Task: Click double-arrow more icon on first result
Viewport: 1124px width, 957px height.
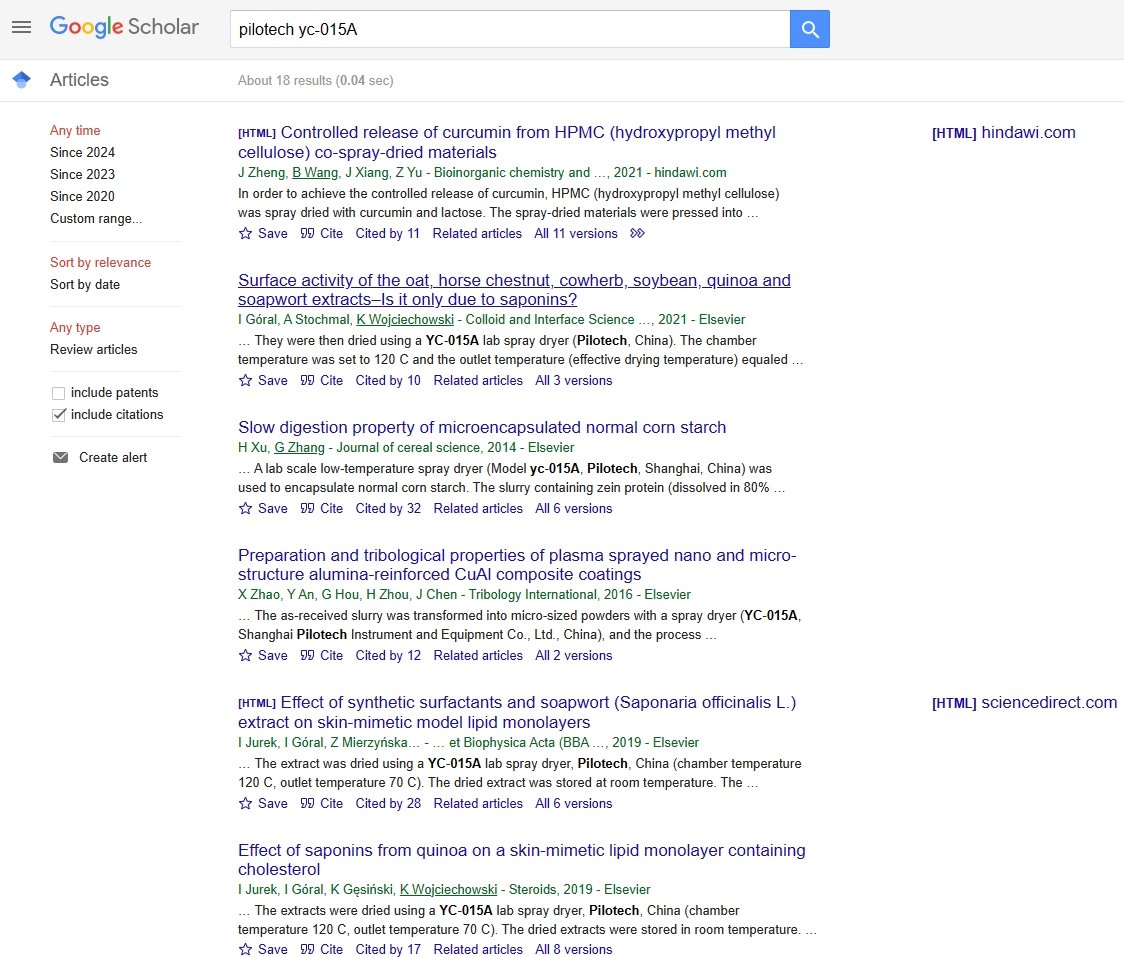Action: (637, 233)
